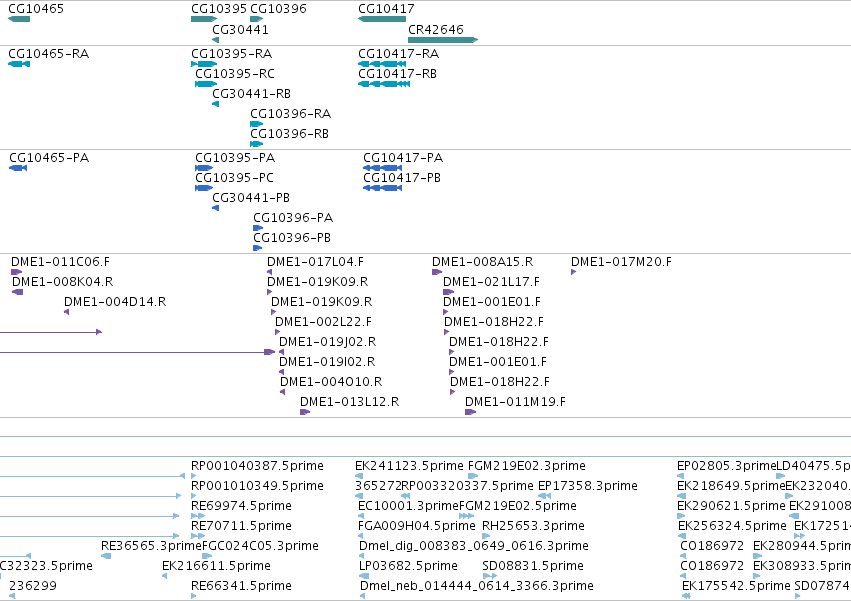Image resolution: width=851 pixels, height=601 pixels.
Task: Click the EP17358.3prime EST label
Action: [x=588, y=486]
